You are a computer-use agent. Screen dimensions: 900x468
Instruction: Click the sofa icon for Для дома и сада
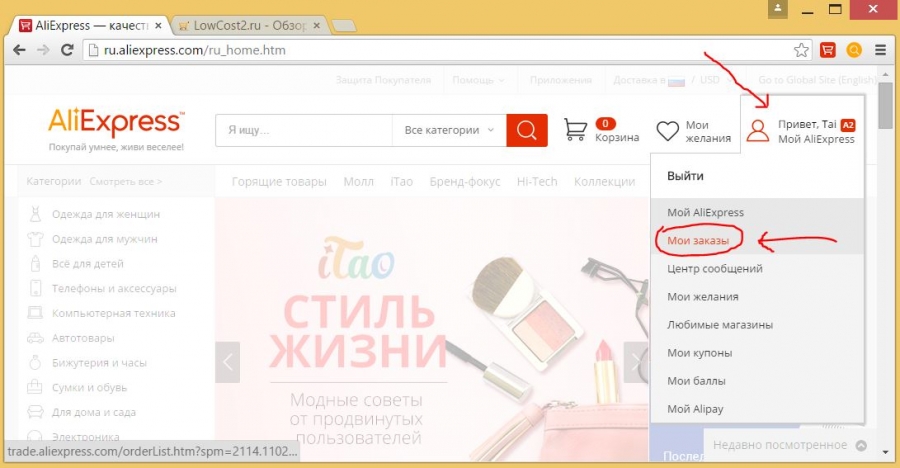tap(35, 412)
